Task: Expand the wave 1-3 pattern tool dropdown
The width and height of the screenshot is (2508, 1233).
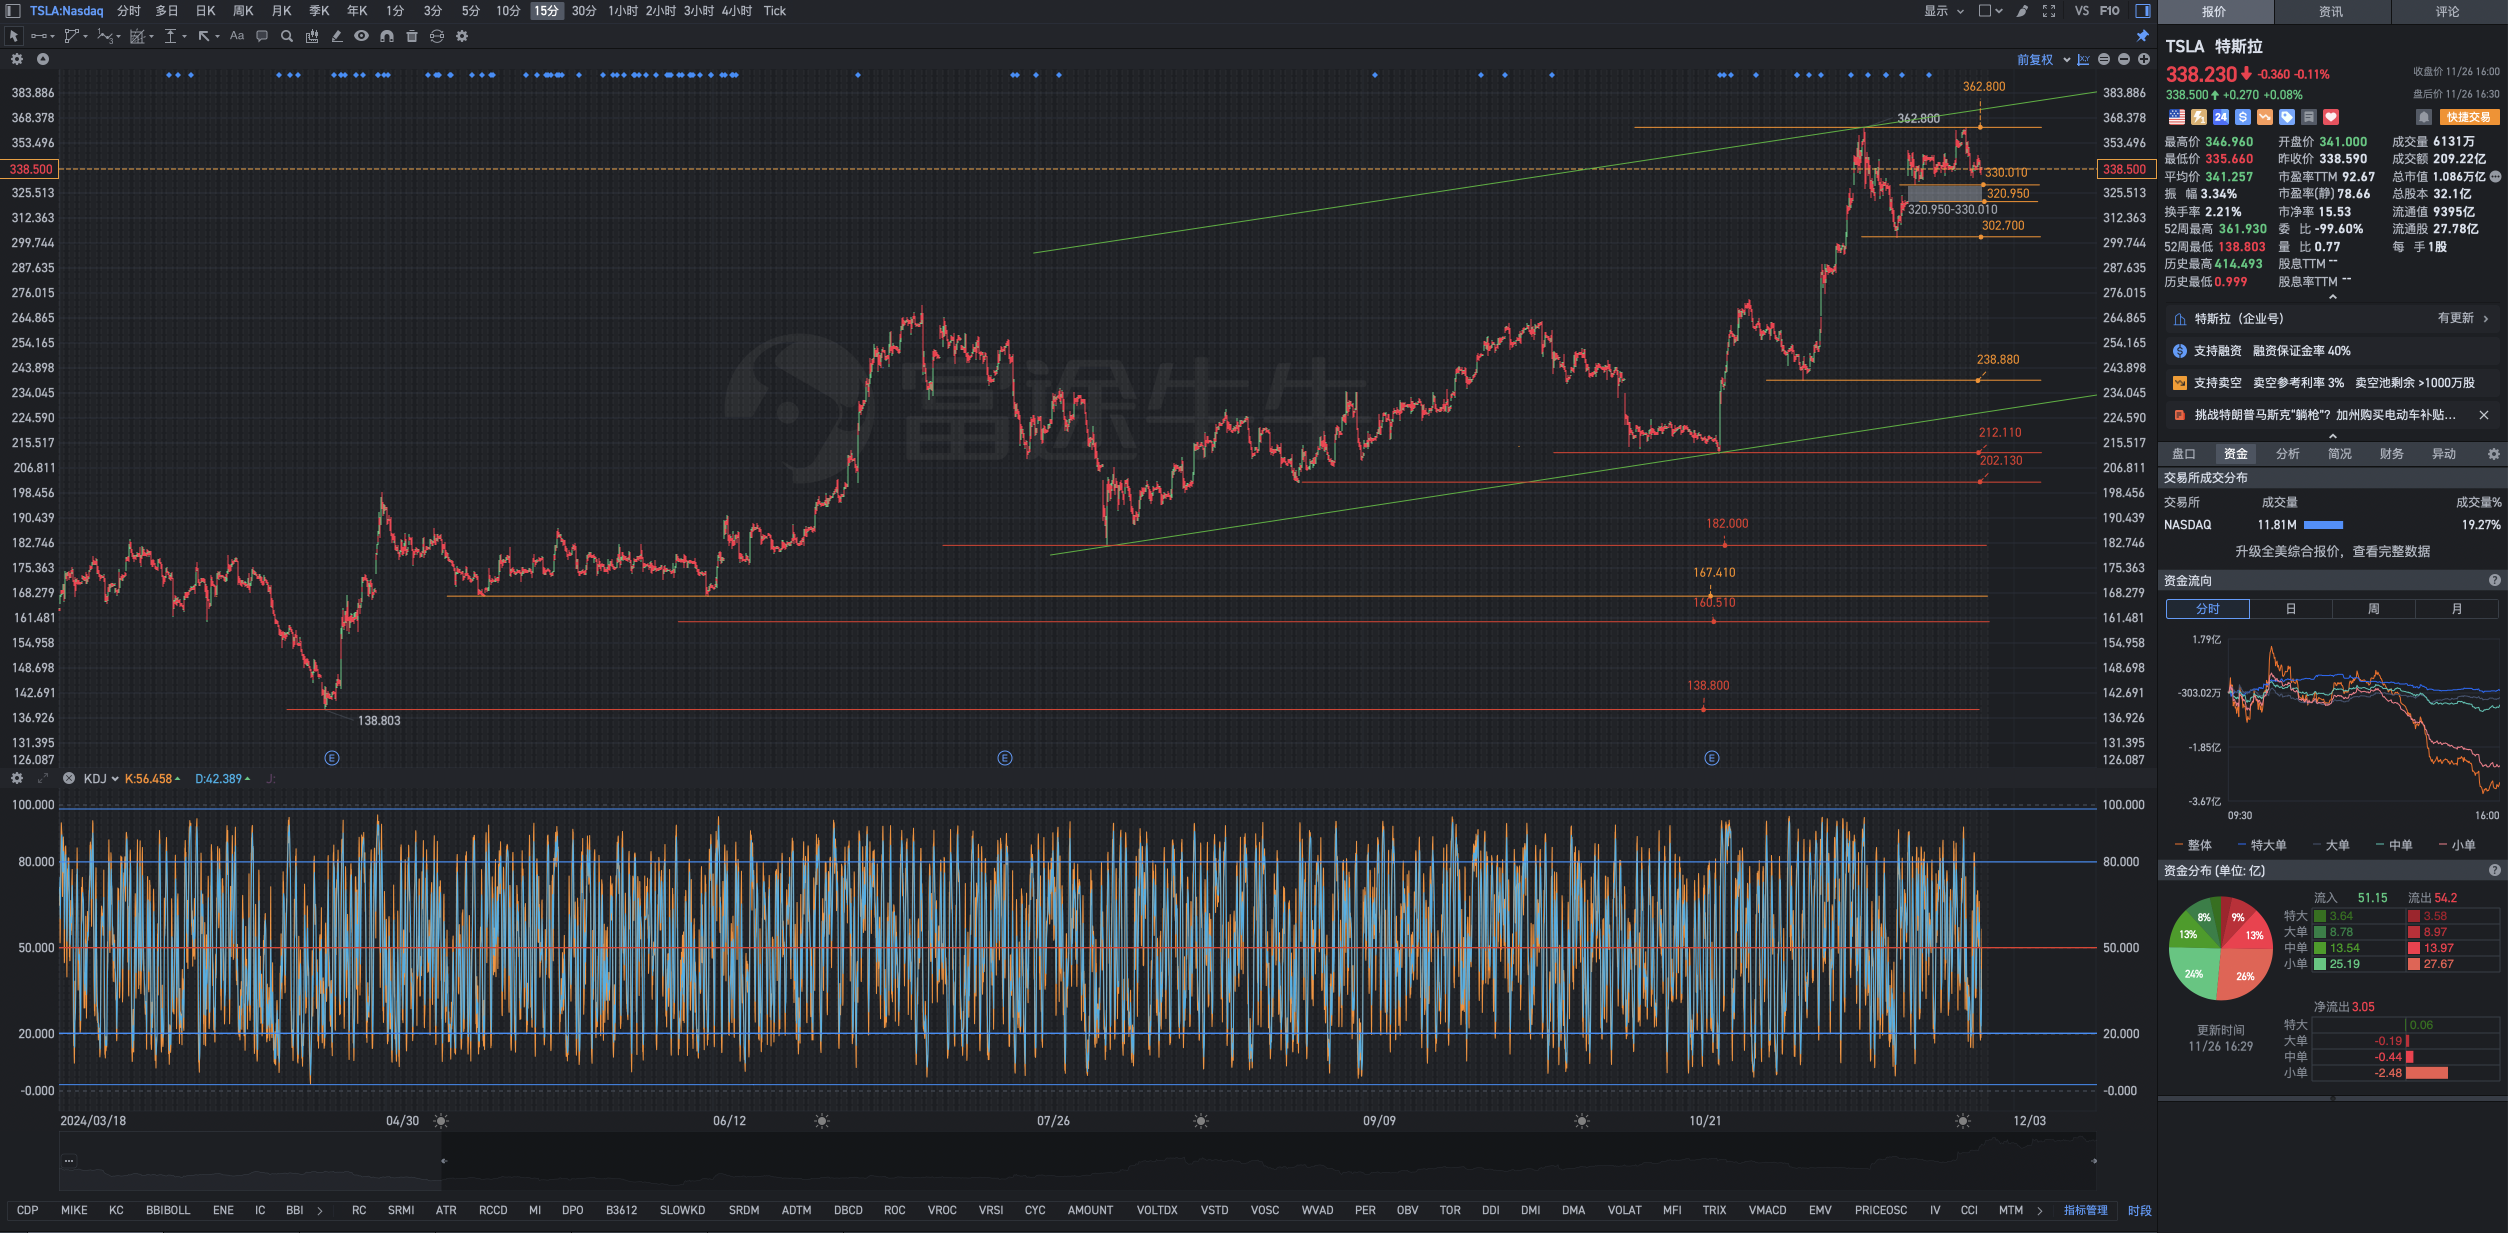Action: coord(118,36)
